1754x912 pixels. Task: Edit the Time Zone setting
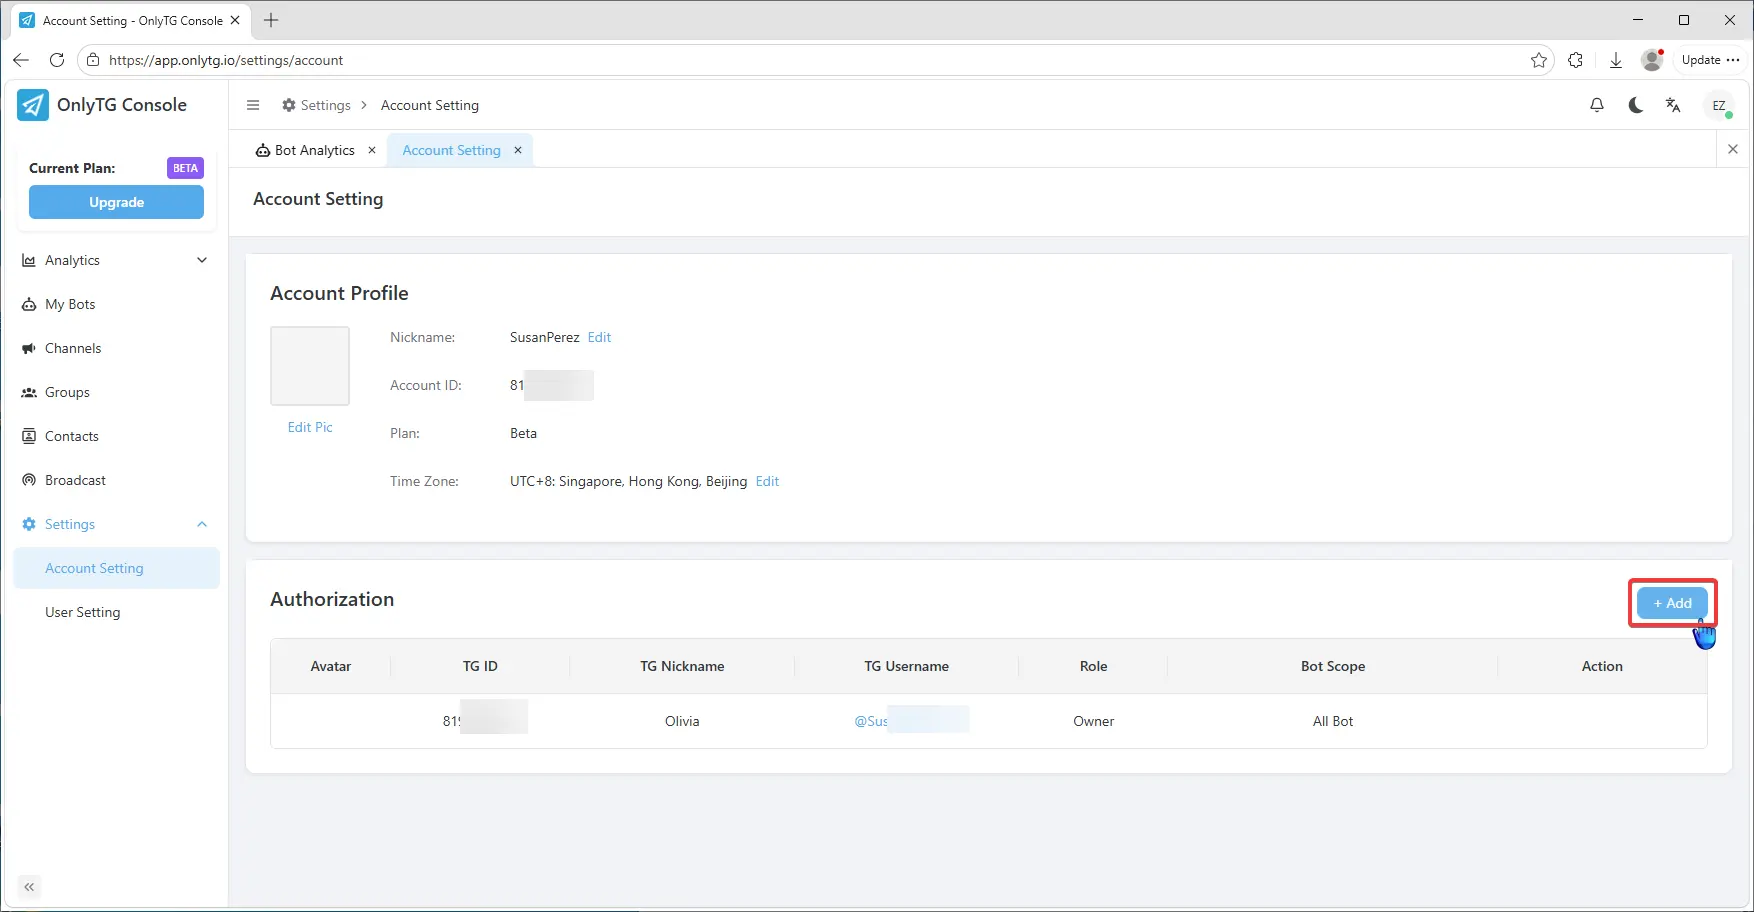coord(767,481)
